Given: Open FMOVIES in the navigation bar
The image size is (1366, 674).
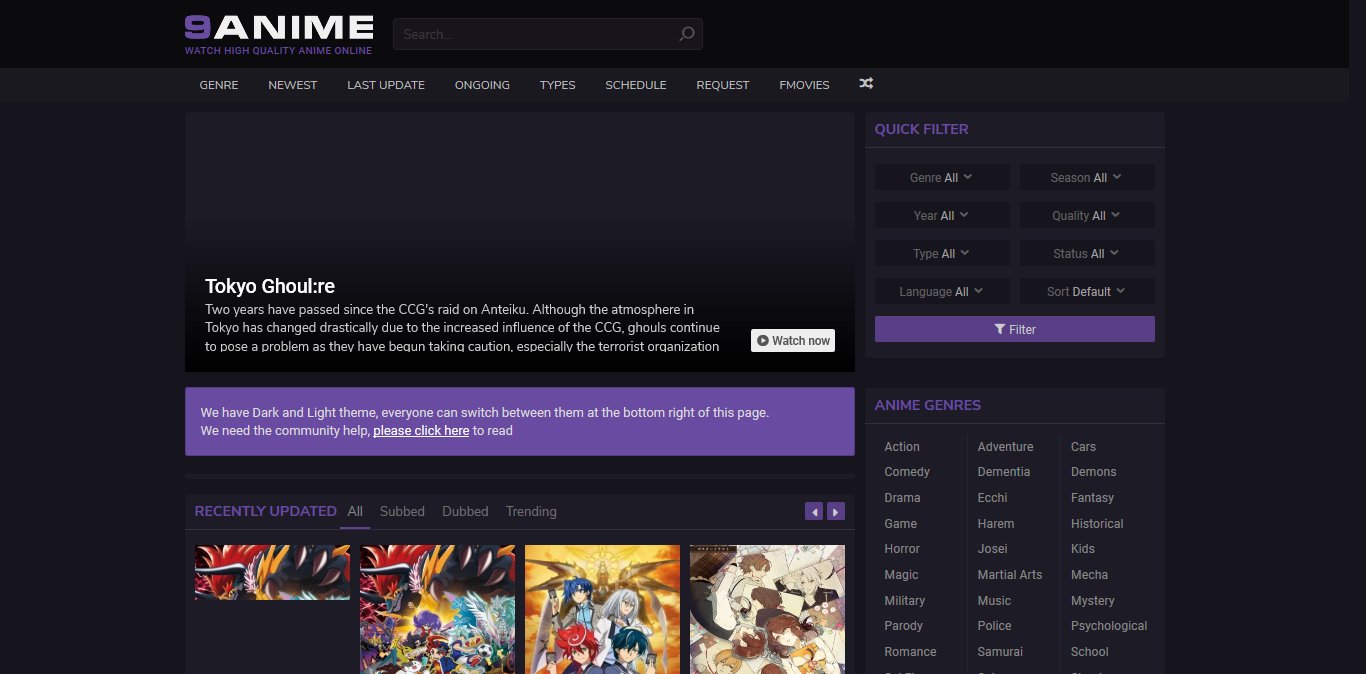Looking at the screenshot, I should [805, 85].
